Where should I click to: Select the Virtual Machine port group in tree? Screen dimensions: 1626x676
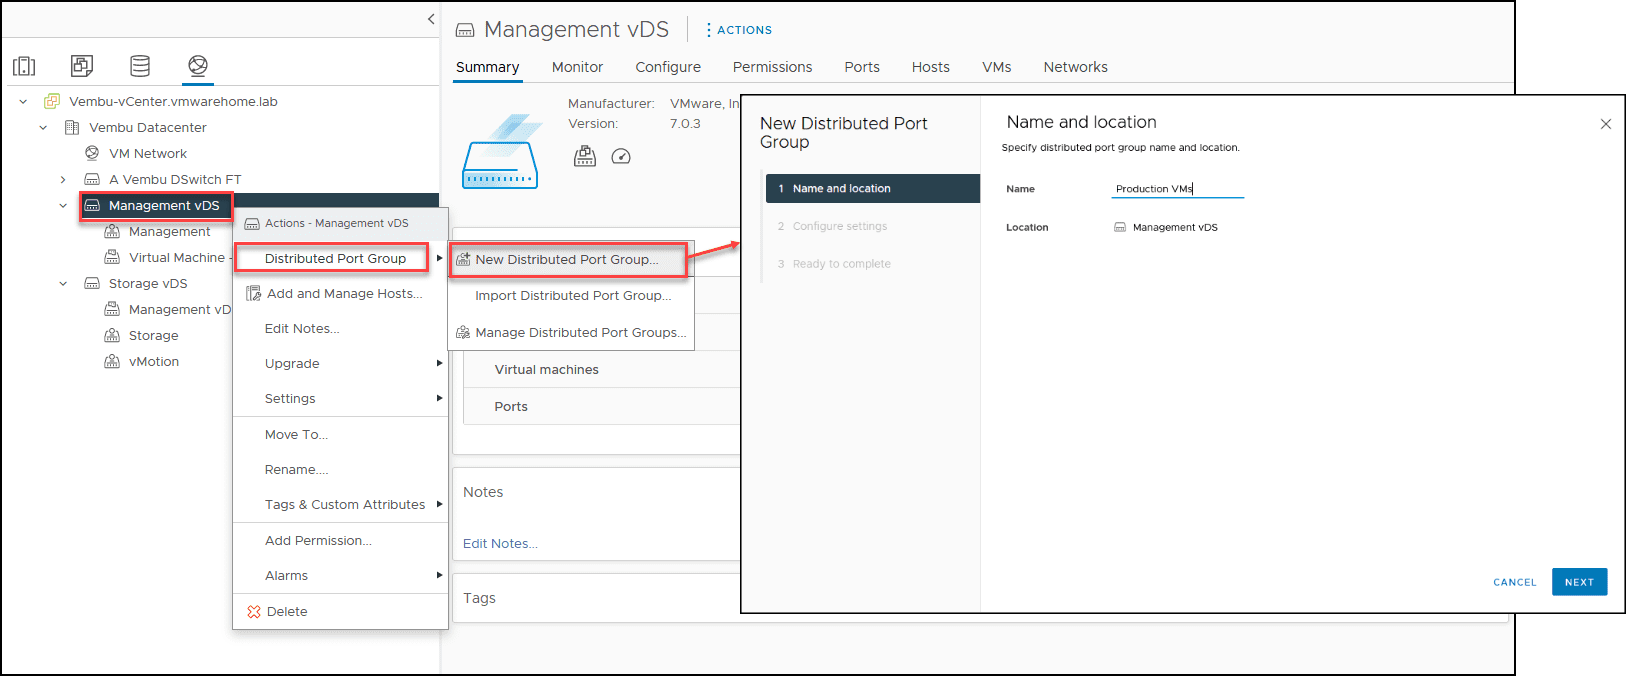point(177,257)
